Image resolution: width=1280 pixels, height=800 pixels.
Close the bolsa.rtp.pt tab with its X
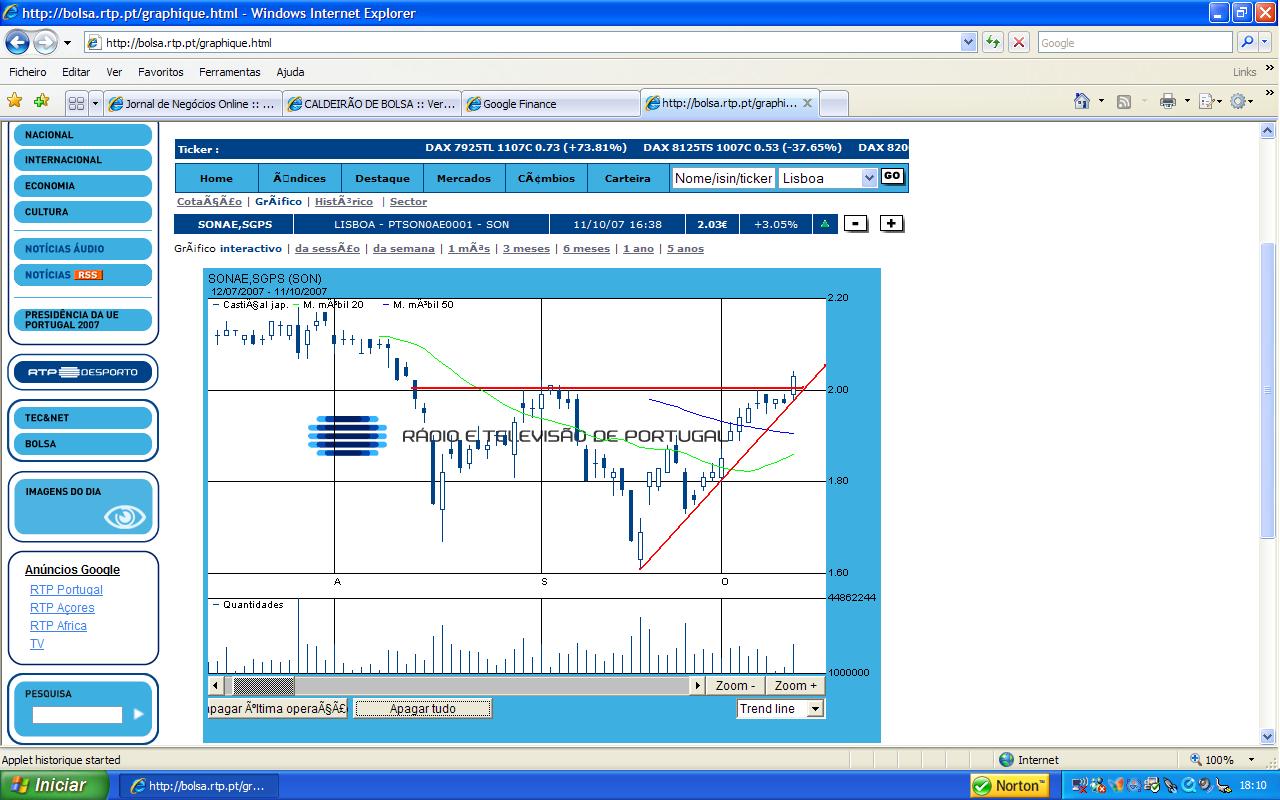pos(807,103)
